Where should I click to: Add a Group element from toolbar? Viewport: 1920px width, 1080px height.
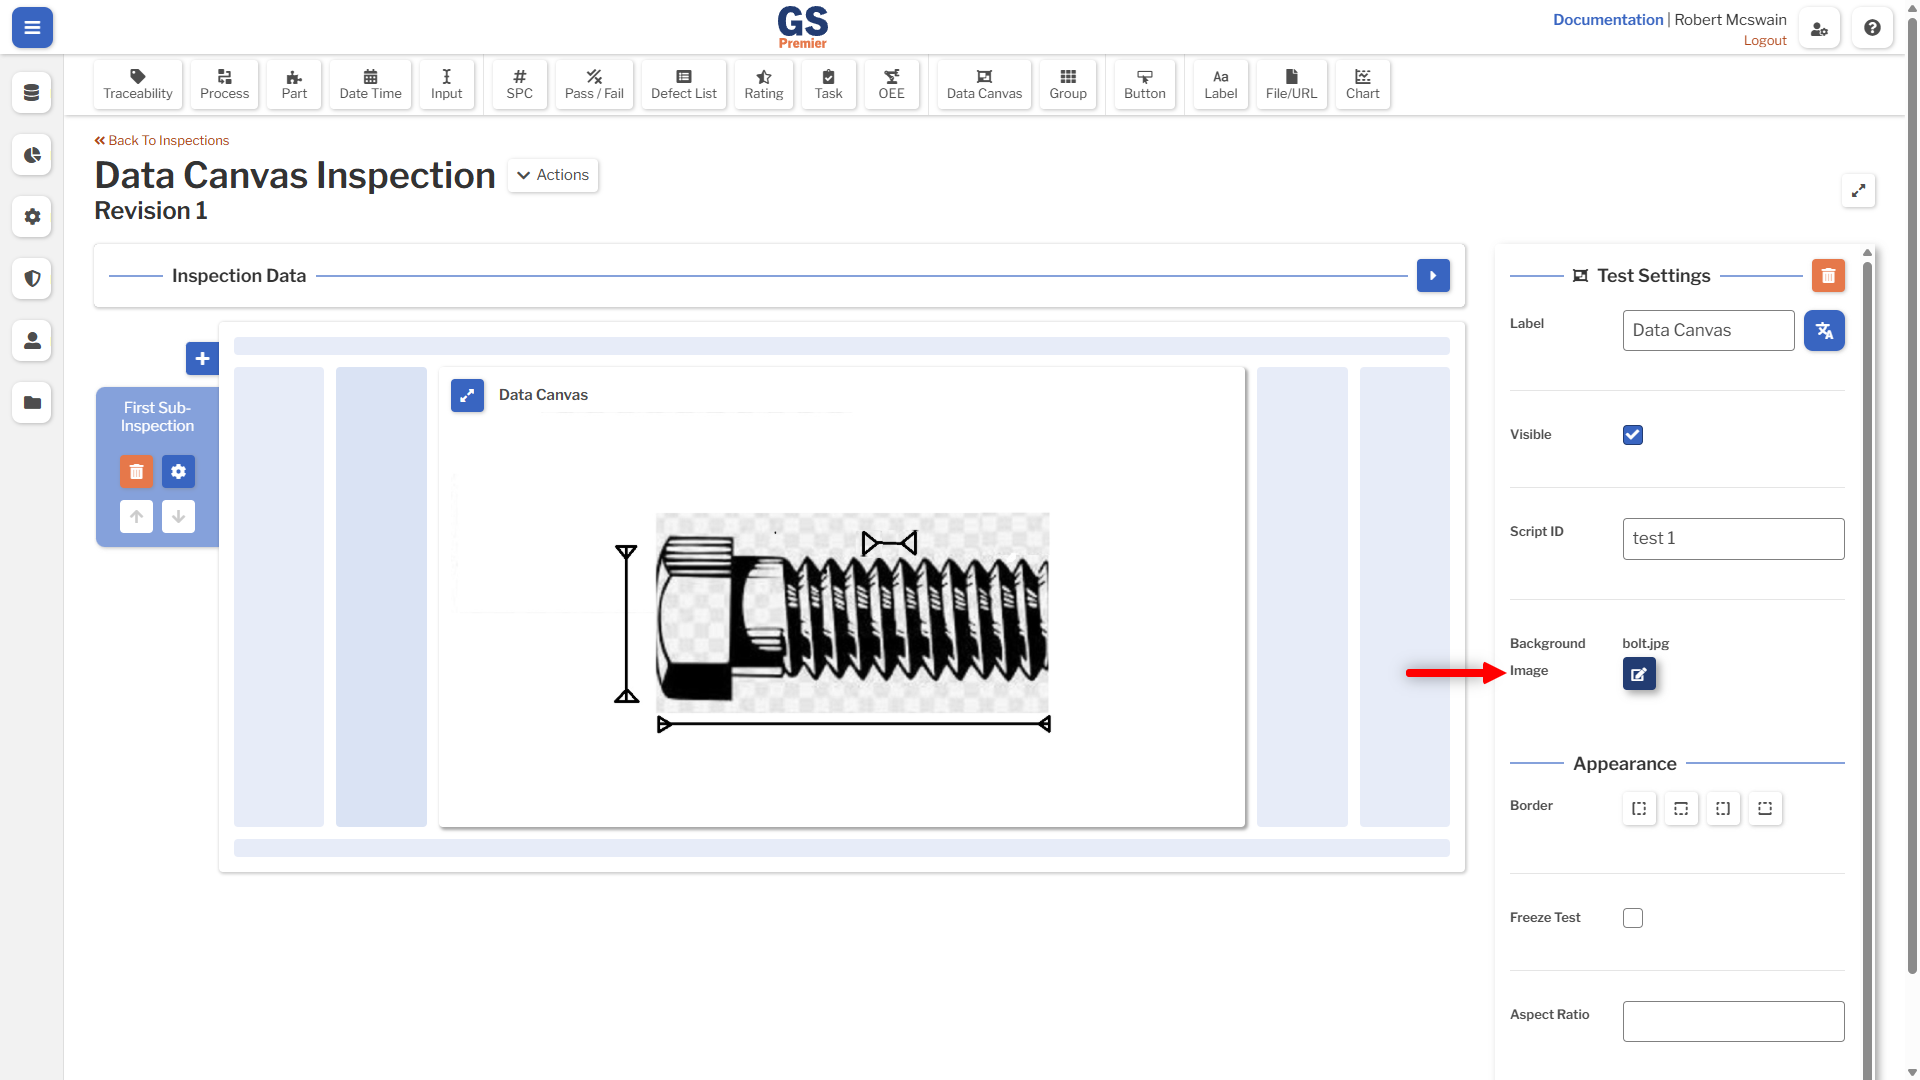click(x=1068, y=84)
